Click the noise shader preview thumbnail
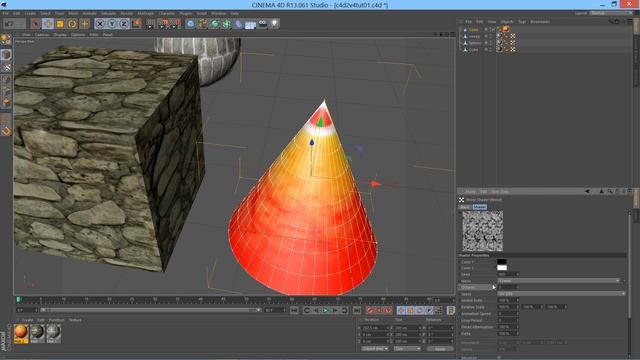Screen dimensions: 640x360 pyautogui.click(x=482, y=231)
